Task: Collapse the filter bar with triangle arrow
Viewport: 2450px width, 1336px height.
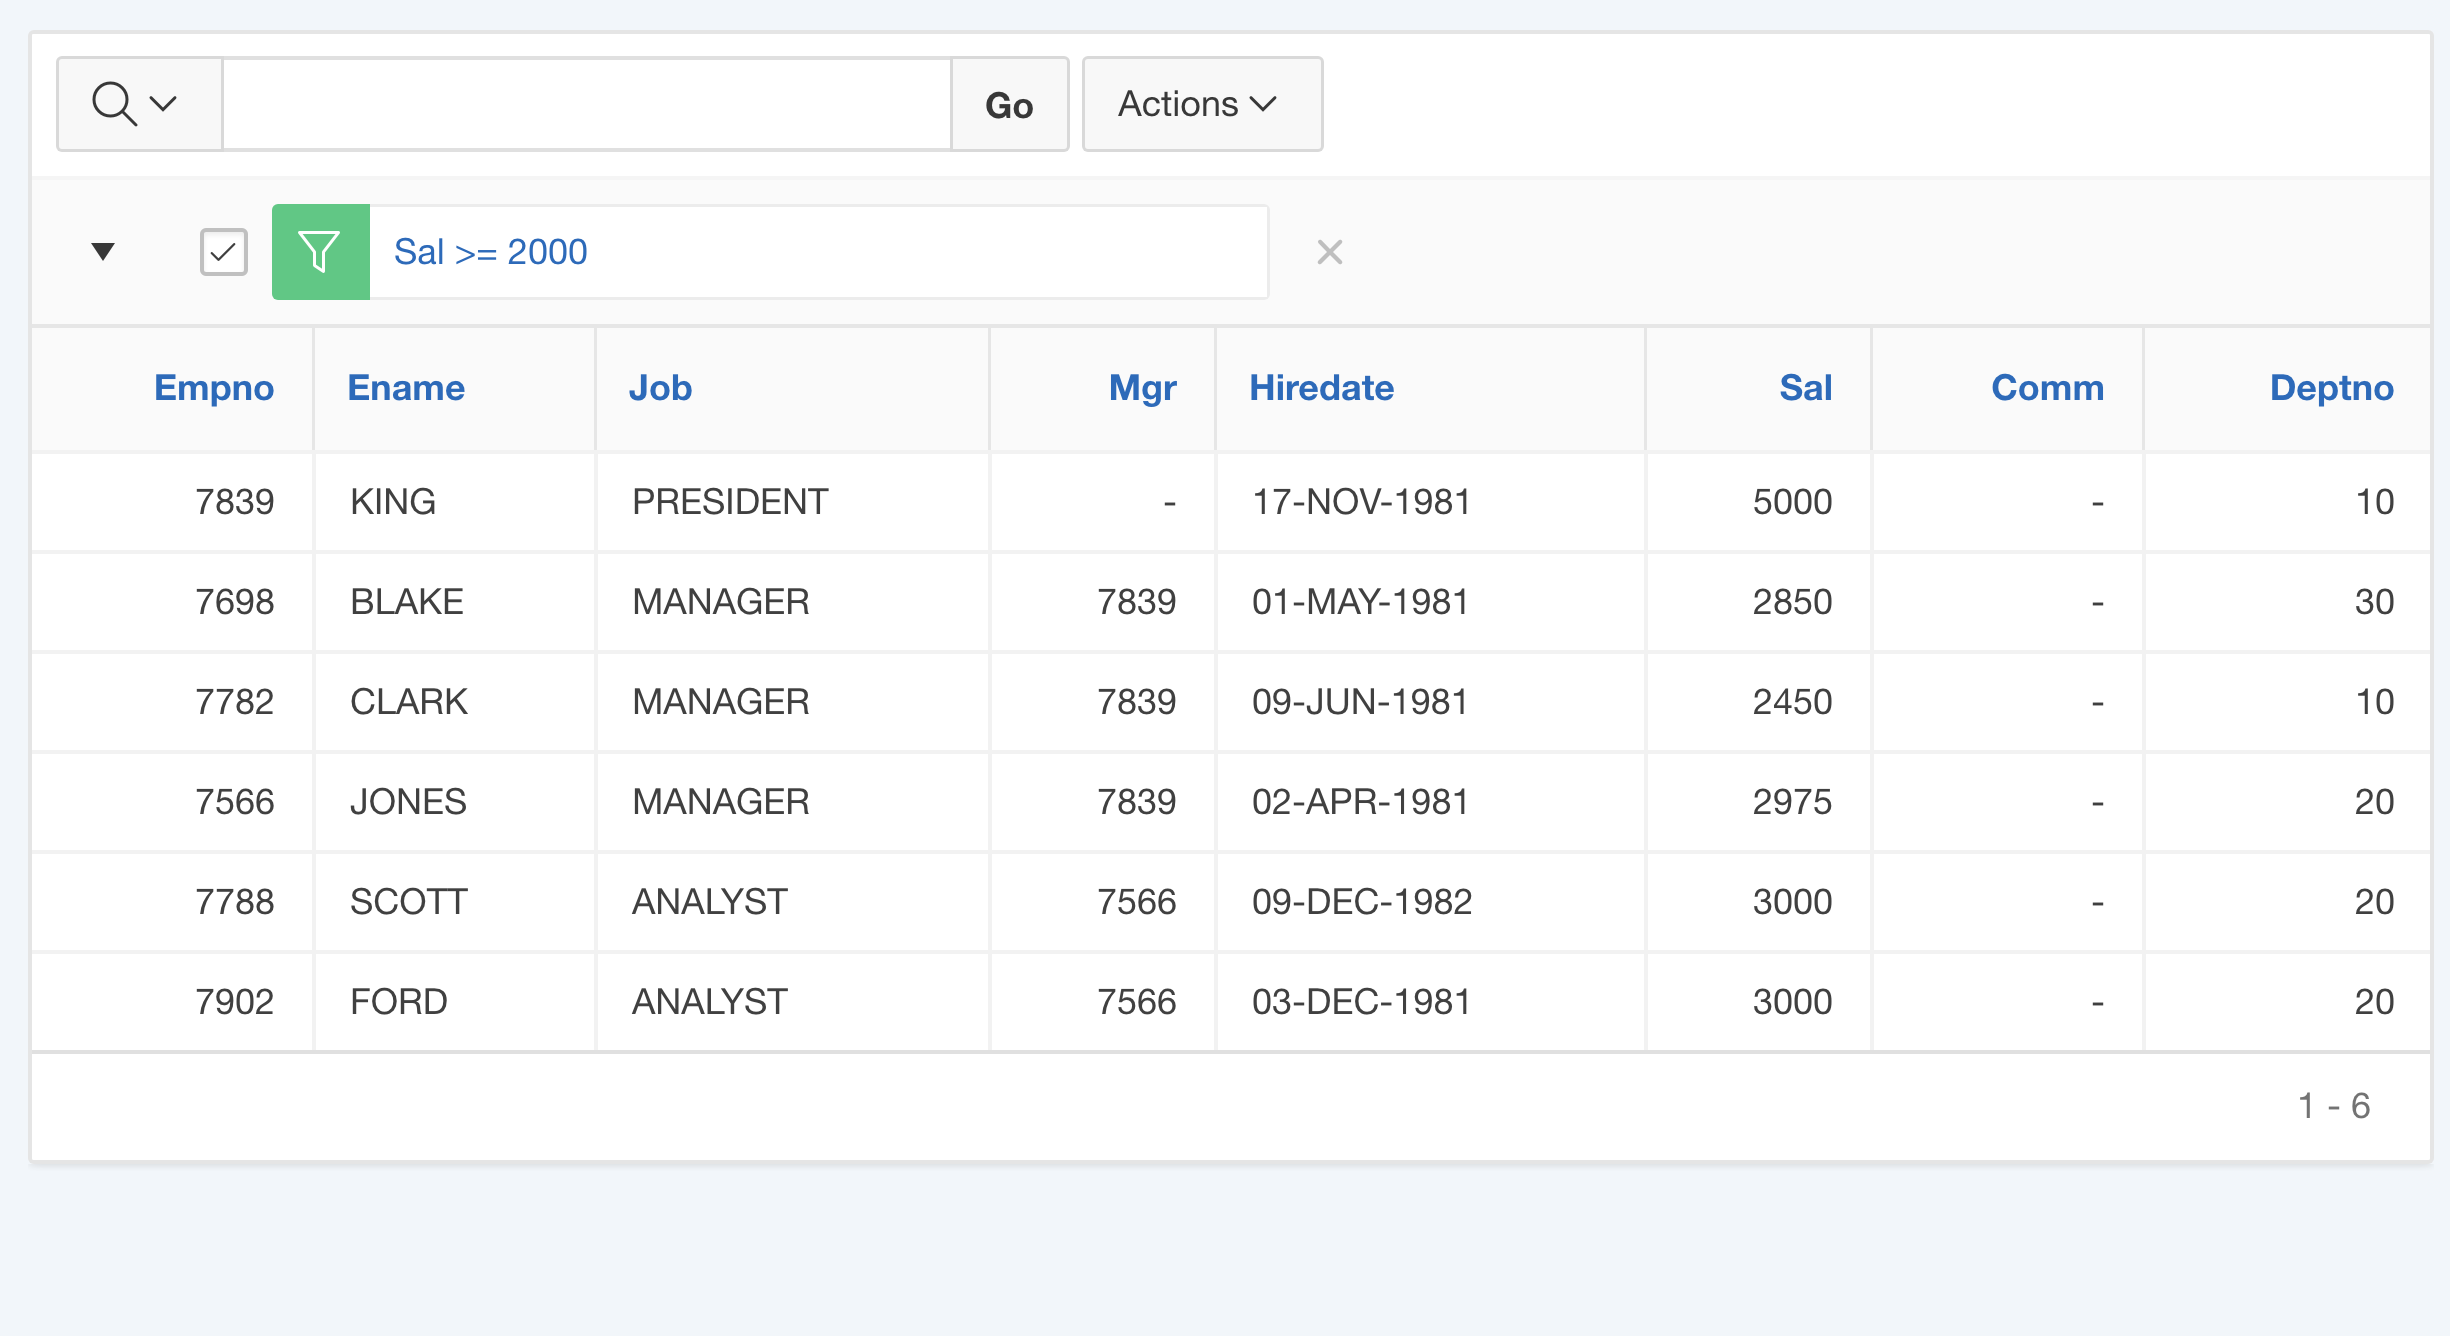Action: [103, 251]
